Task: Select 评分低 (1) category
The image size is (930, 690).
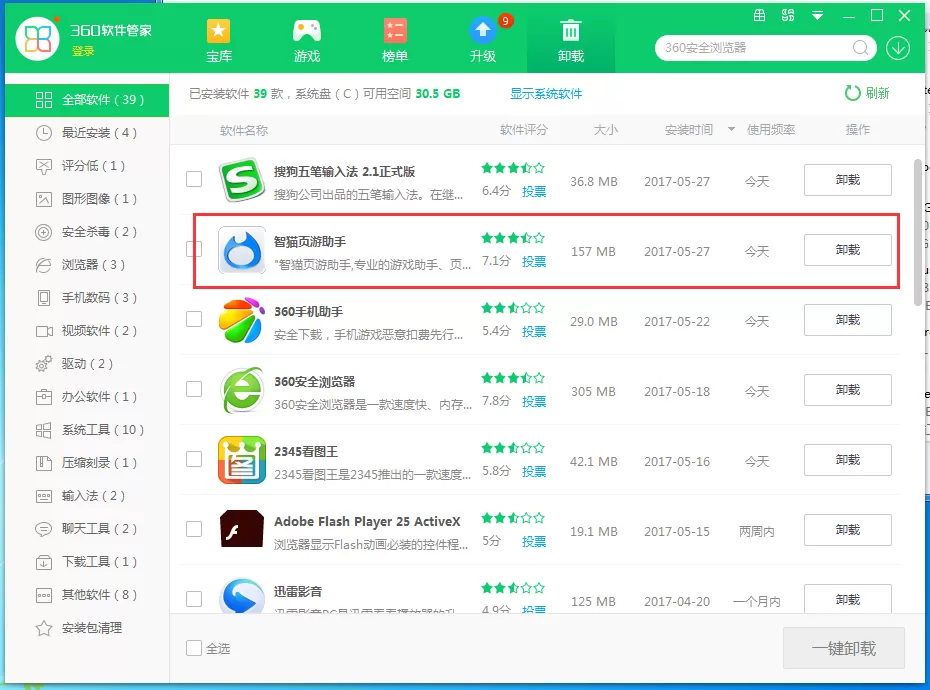Action: (87, 166)
